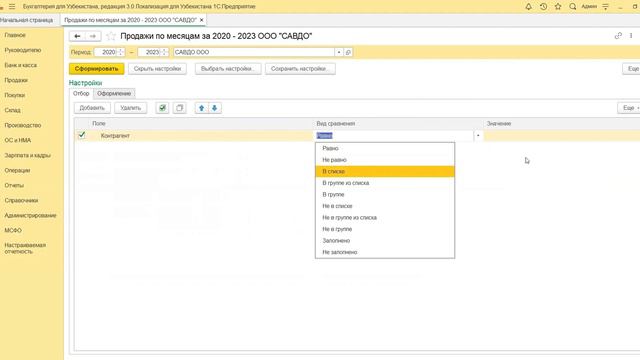Open Банк и касса section
640x360 pixels.
coord(20,65)
